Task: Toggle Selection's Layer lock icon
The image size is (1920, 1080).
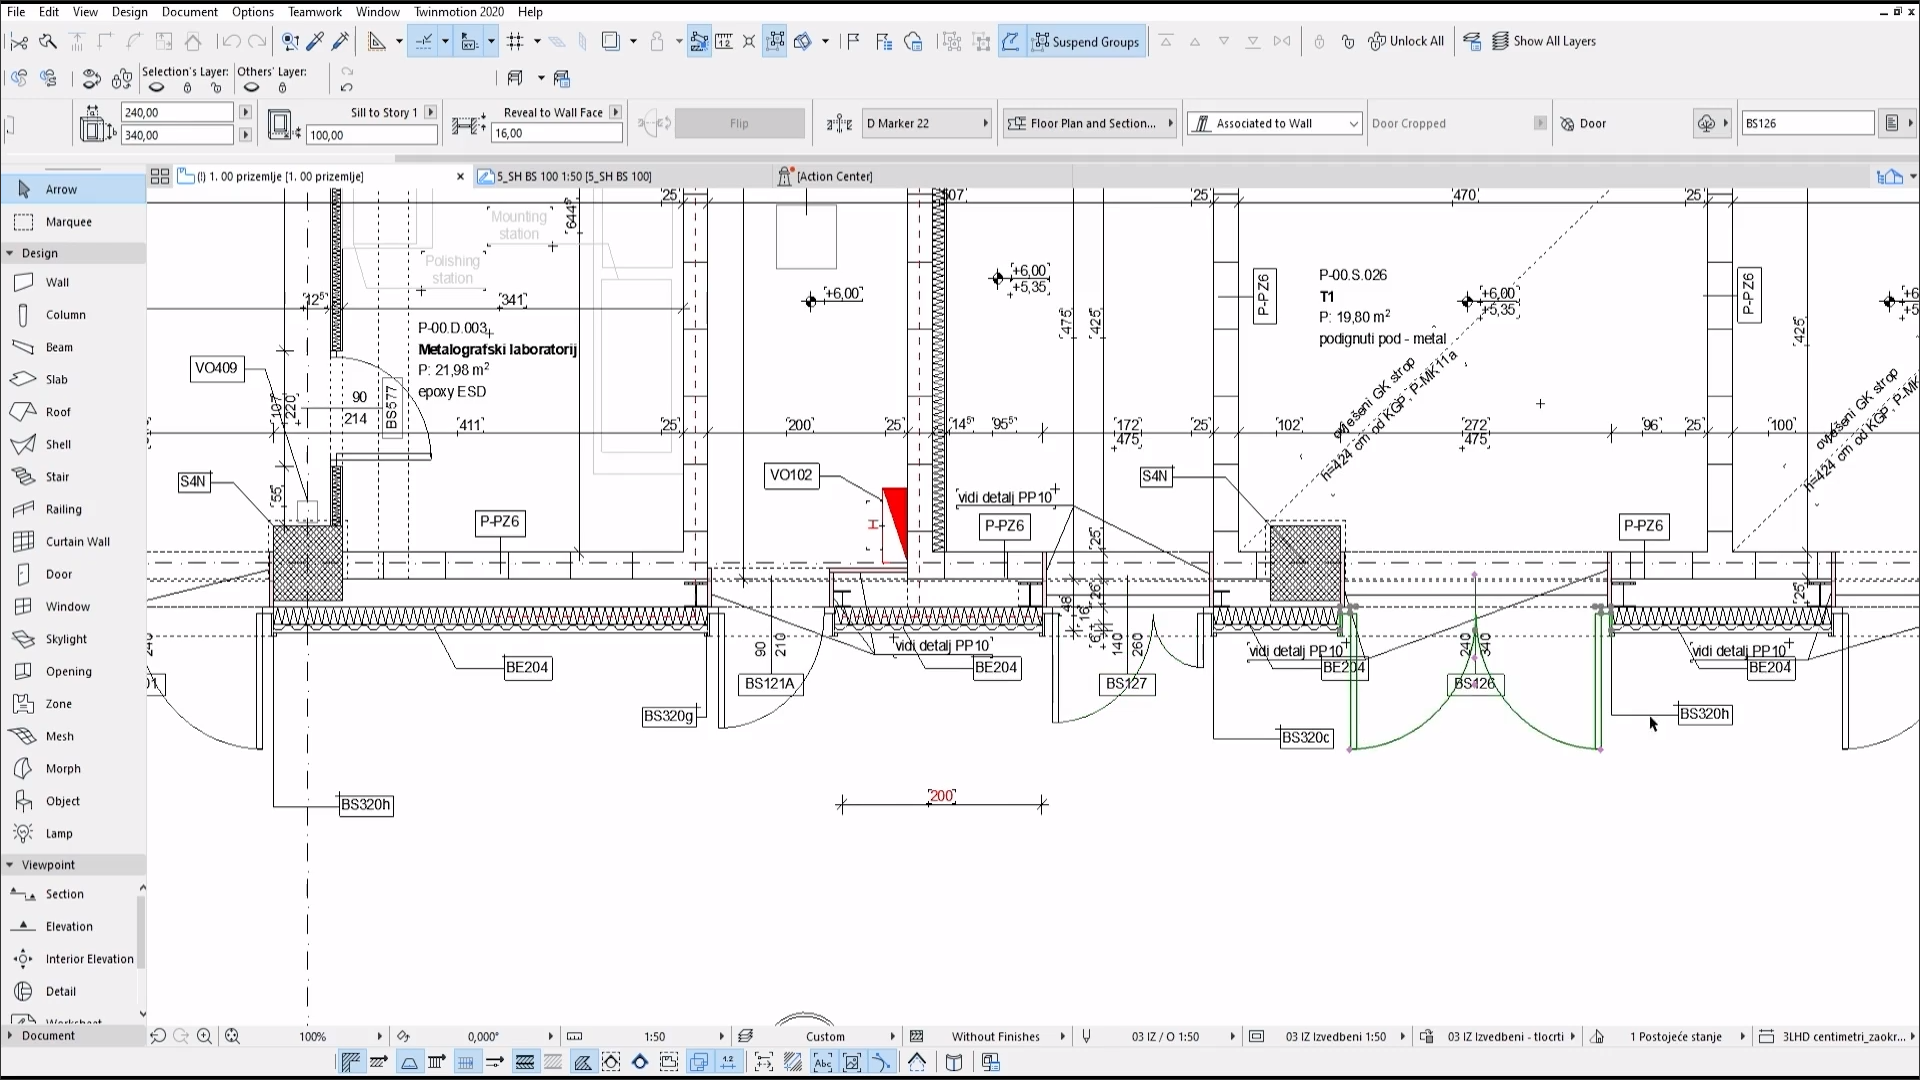Action: pos(187,88)
